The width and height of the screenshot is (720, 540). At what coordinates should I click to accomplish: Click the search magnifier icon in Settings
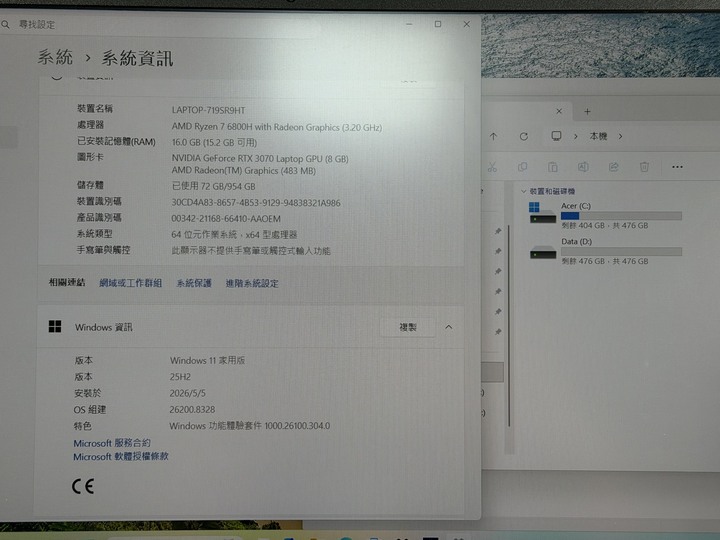5,24
